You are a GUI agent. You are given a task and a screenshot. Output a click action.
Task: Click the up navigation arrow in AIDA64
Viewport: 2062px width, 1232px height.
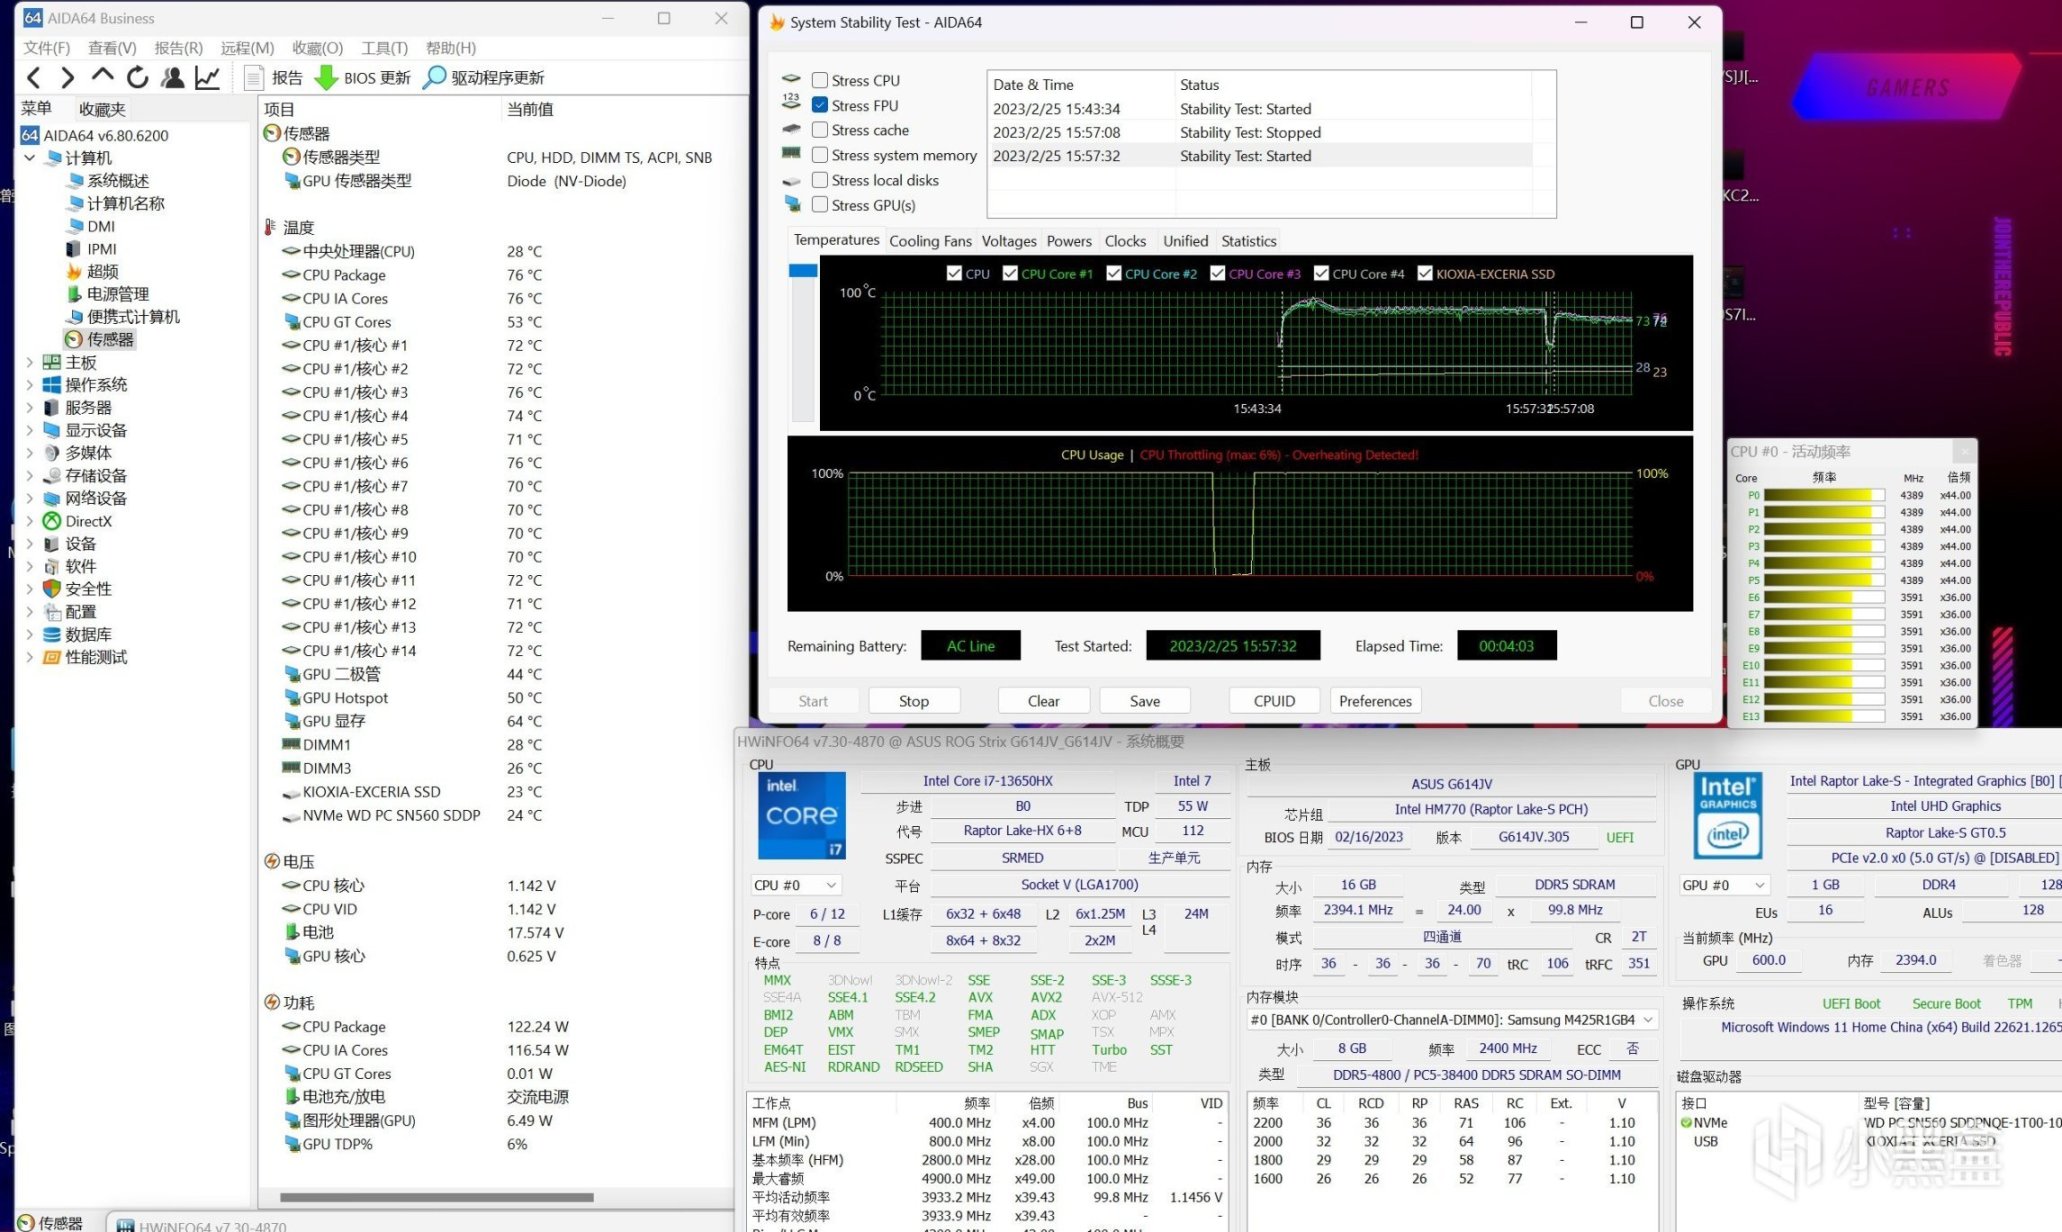[x=102, y=76]
